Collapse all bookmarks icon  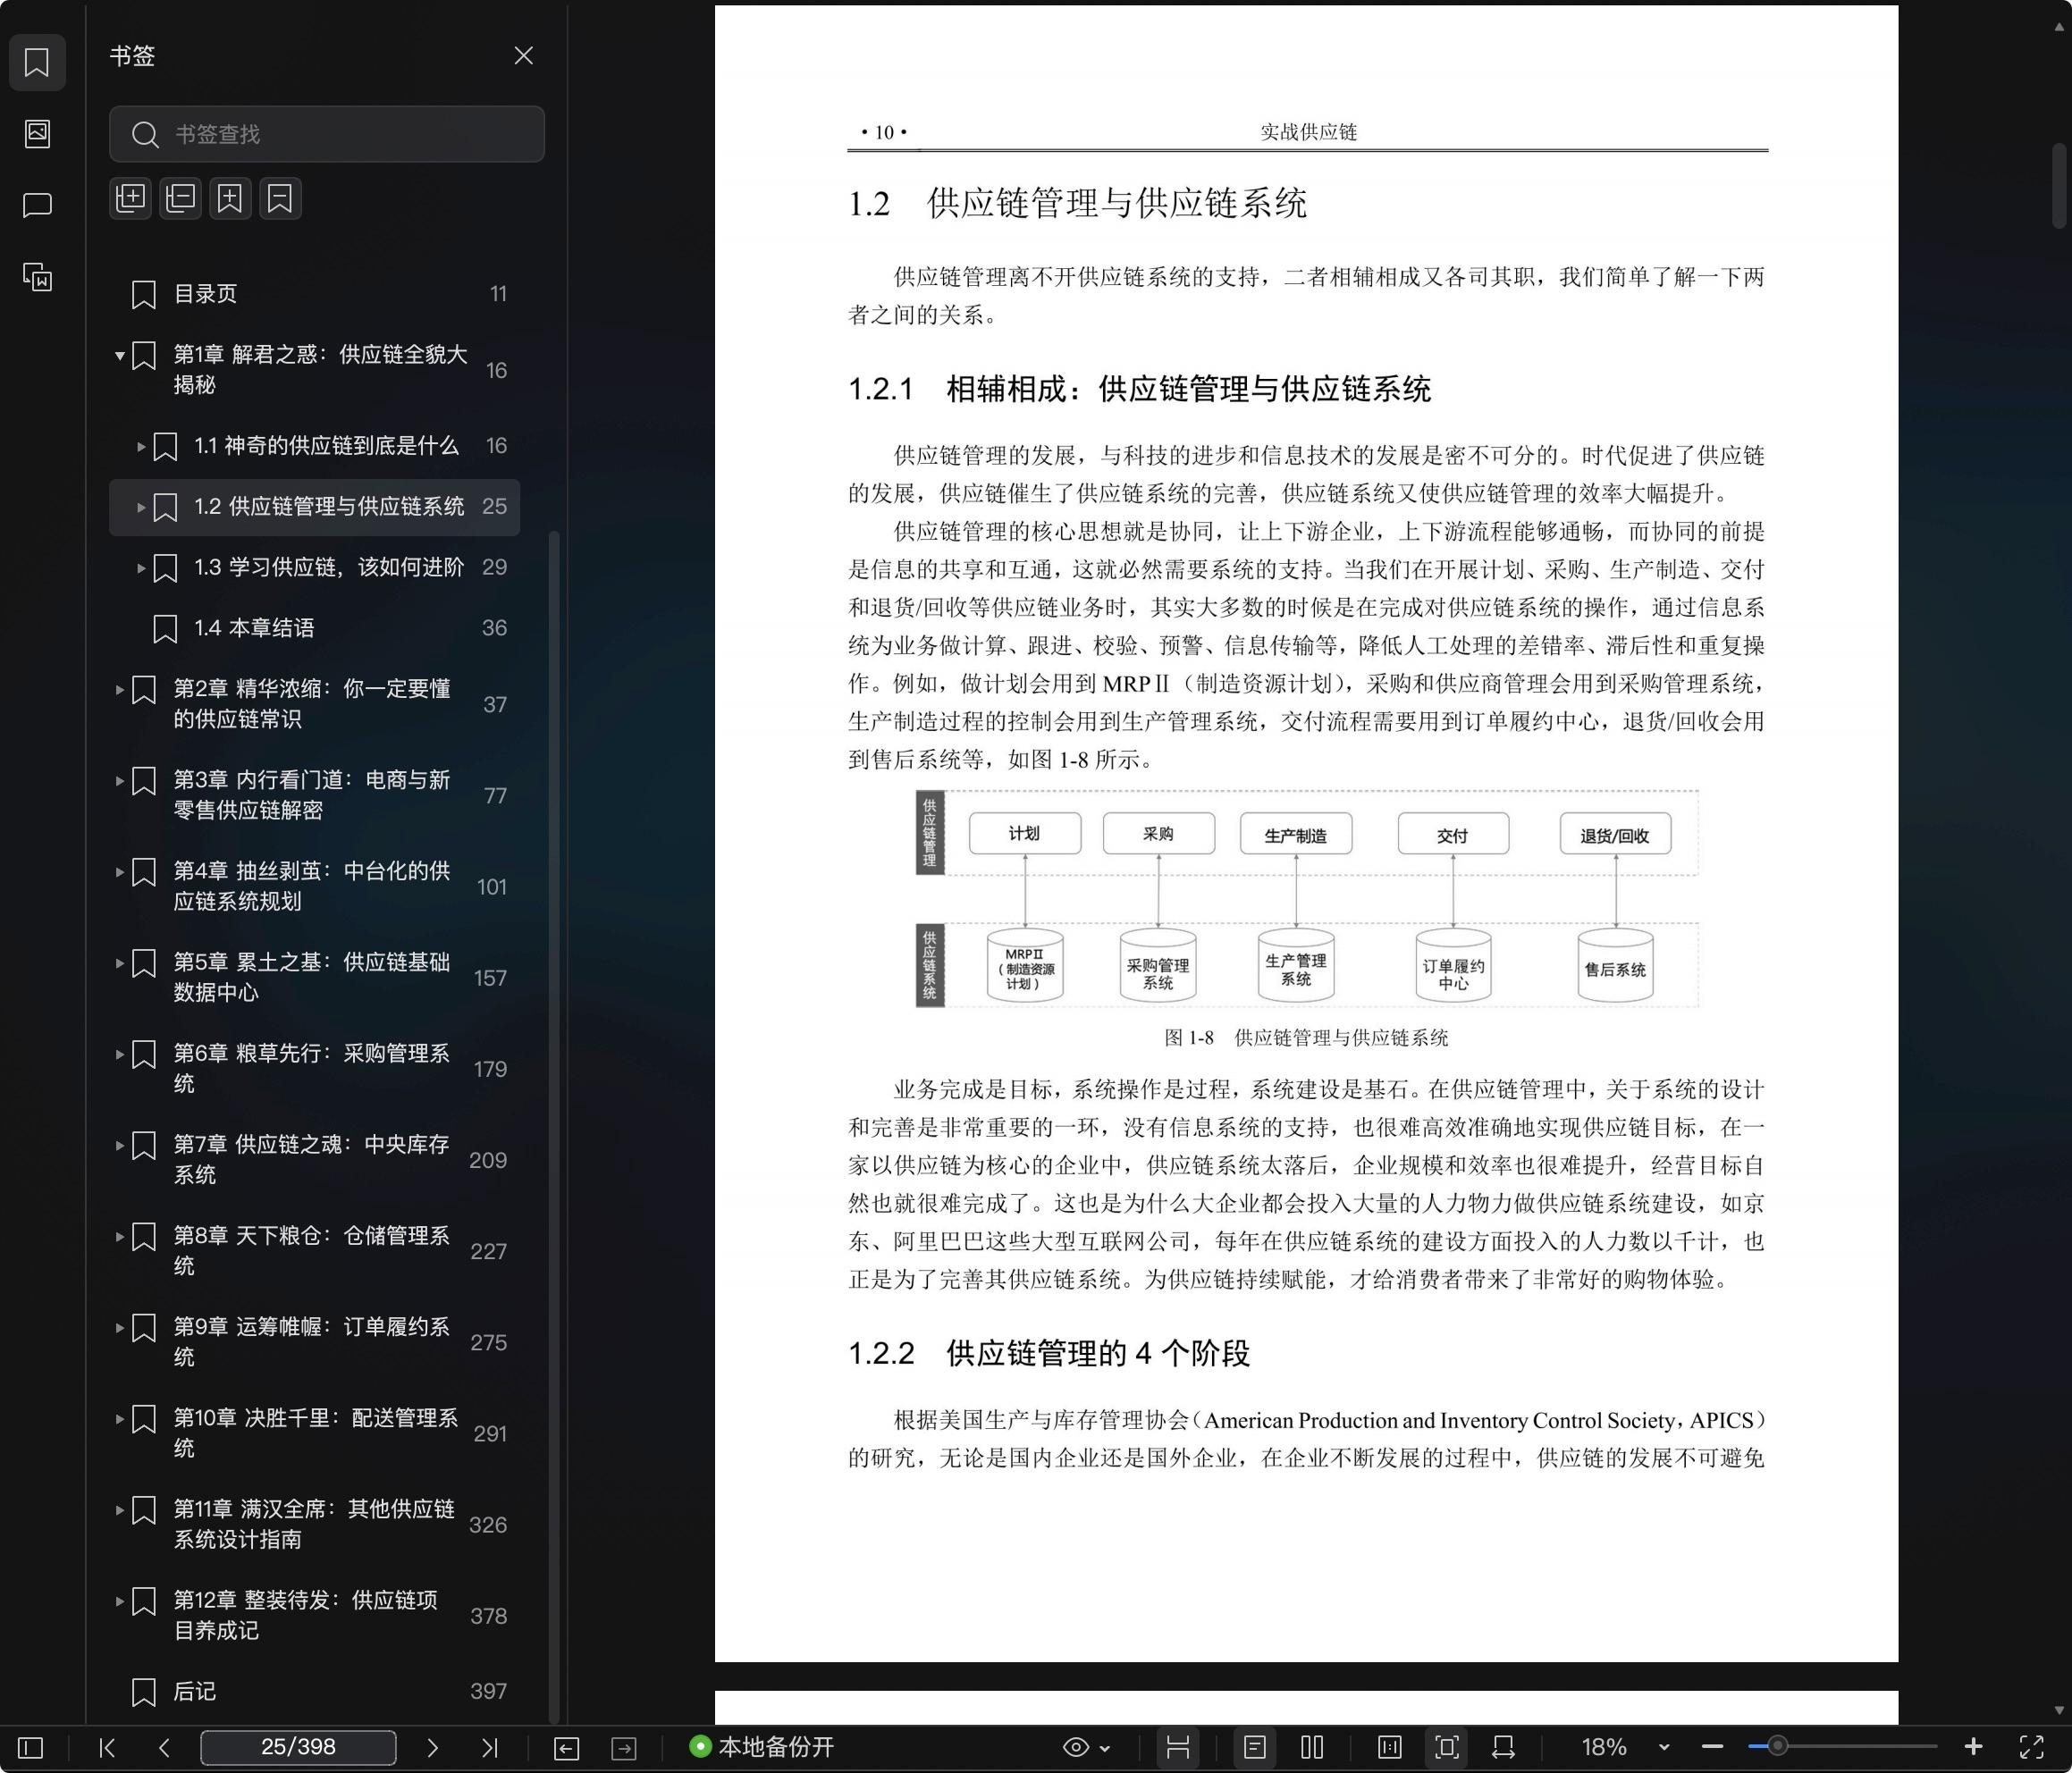(x=181, y=198)
